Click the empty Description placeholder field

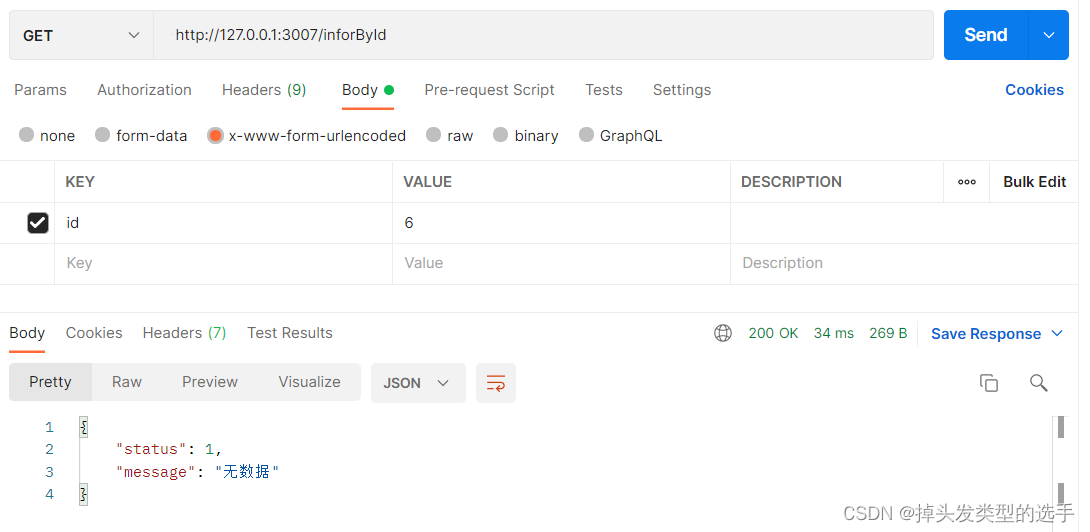tap(904, 264)
